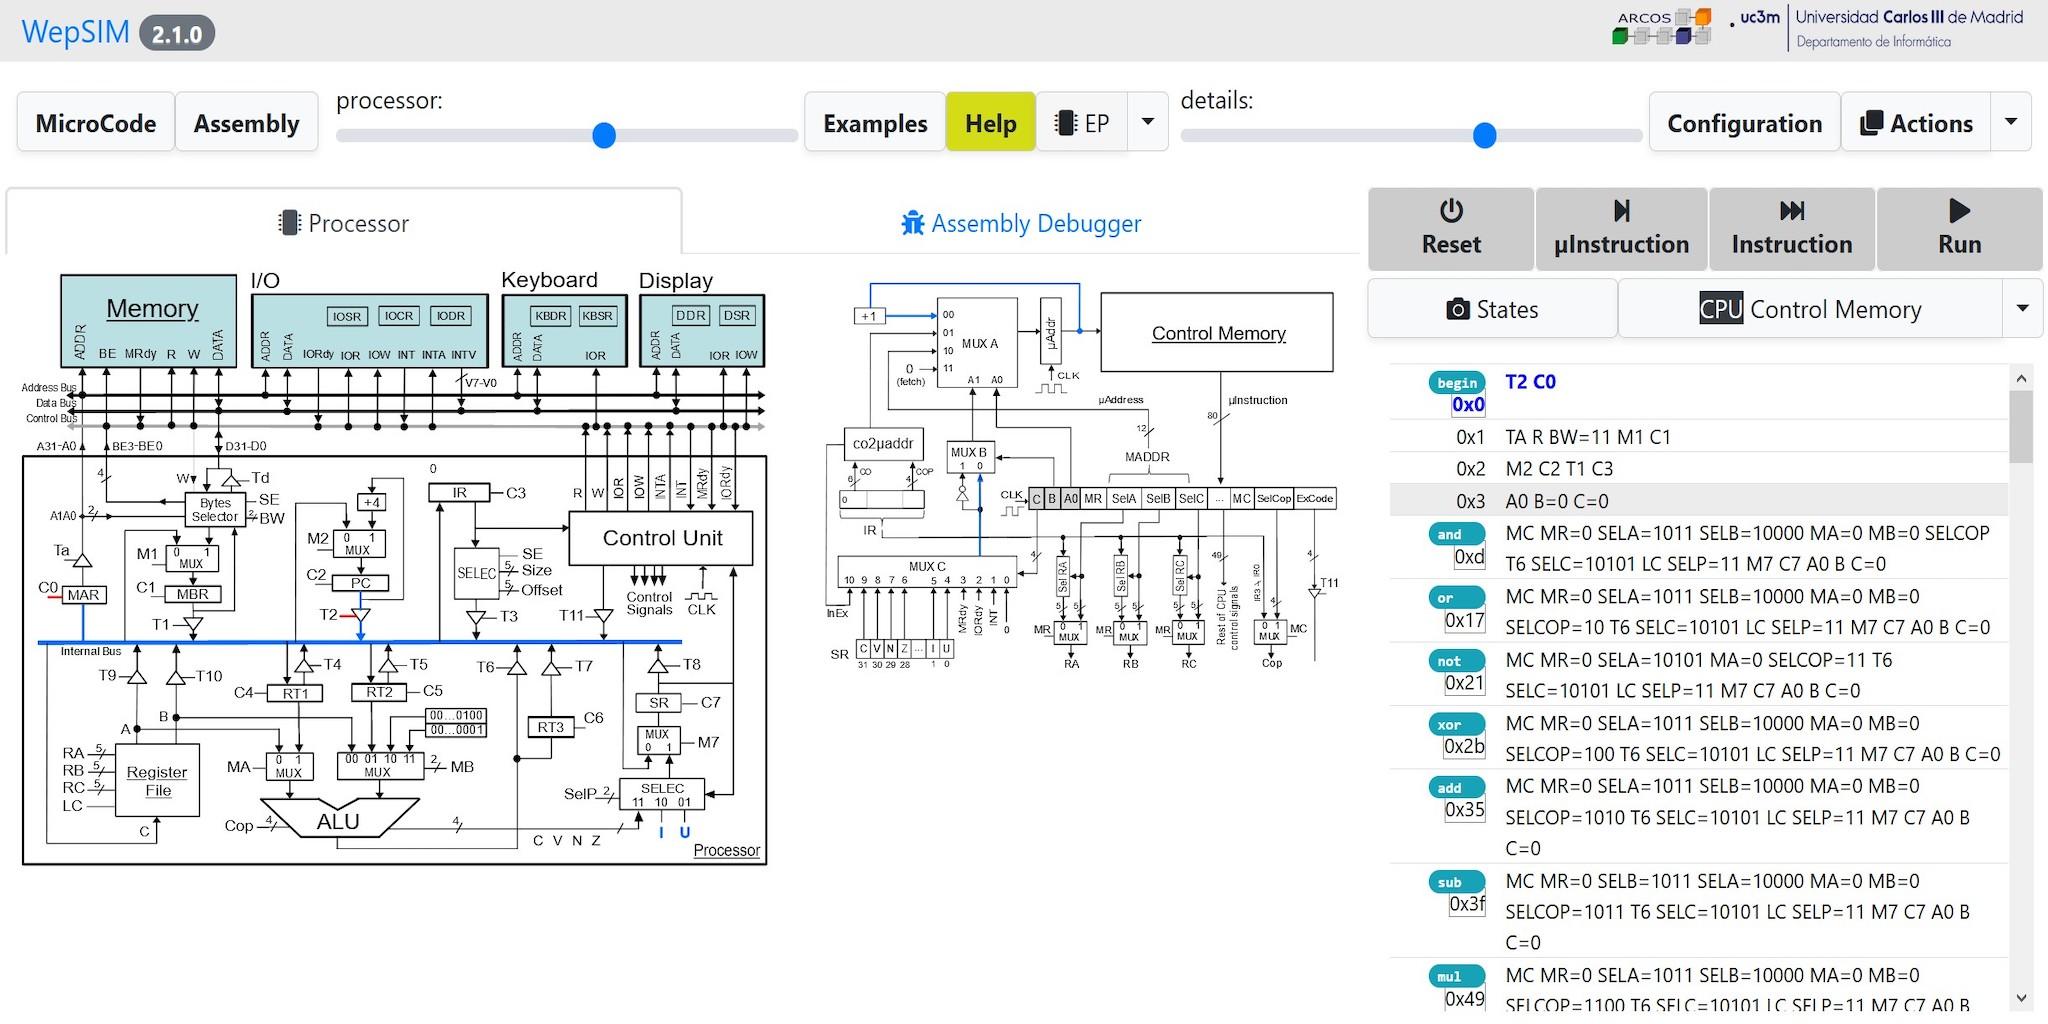Image resolution: width=2048 pixels, height=1024 pixels.
Task: Open the MicroCode editor
Action: tap(96, 123)
